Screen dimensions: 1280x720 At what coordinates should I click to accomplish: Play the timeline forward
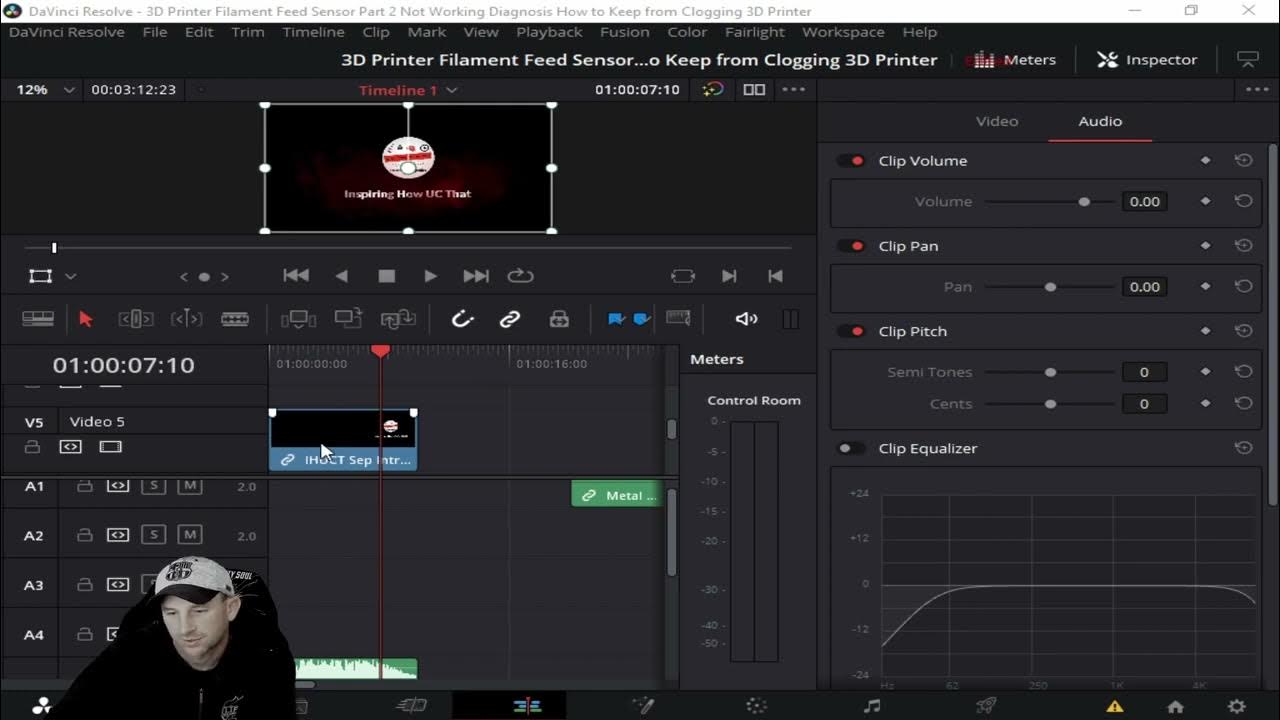(x=430, y=276)
